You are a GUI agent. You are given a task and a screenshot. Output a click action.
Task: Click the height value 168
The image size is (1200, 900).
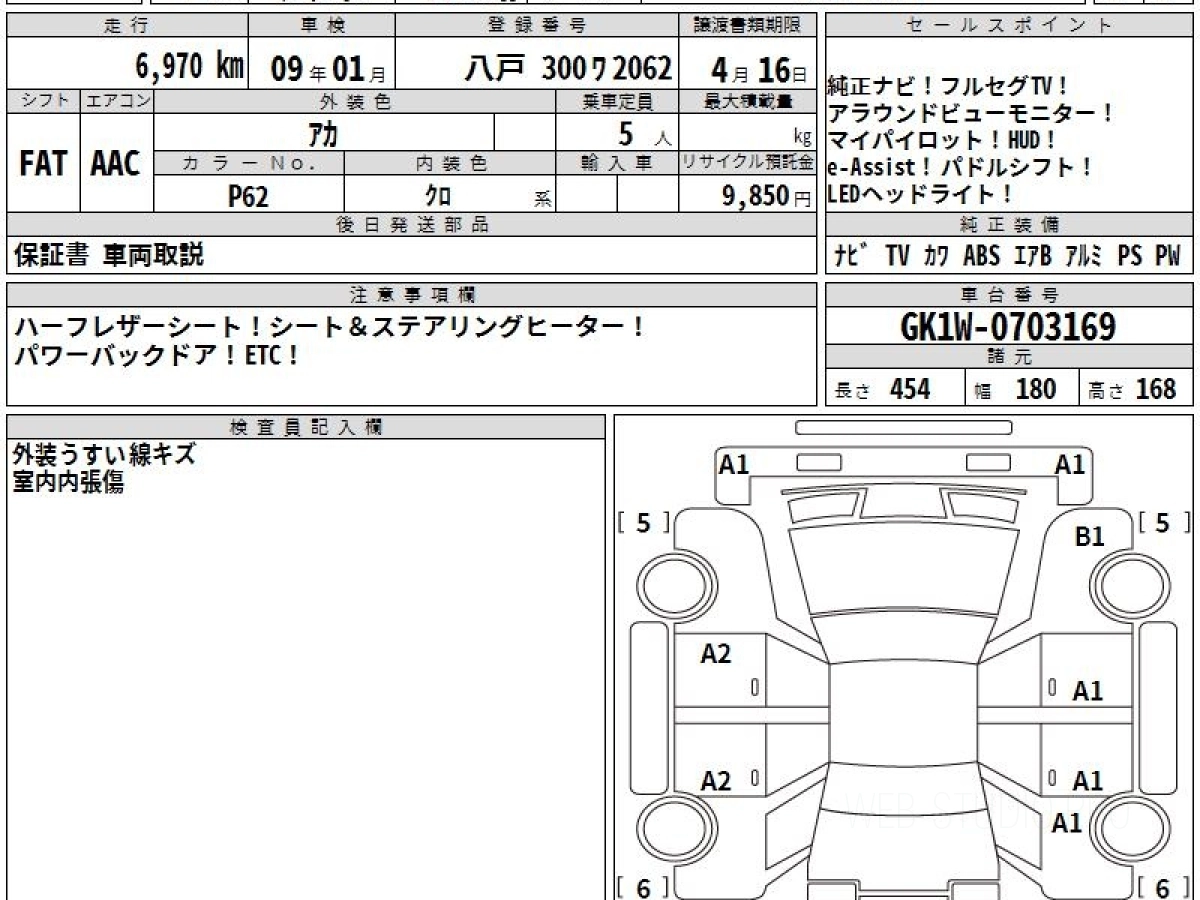click(1156, 389)
